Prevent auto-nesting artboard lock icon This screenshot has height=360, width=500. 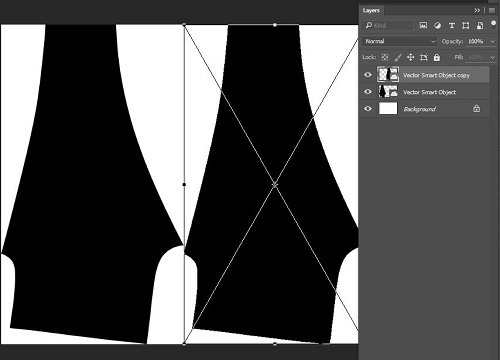point(424,57)
